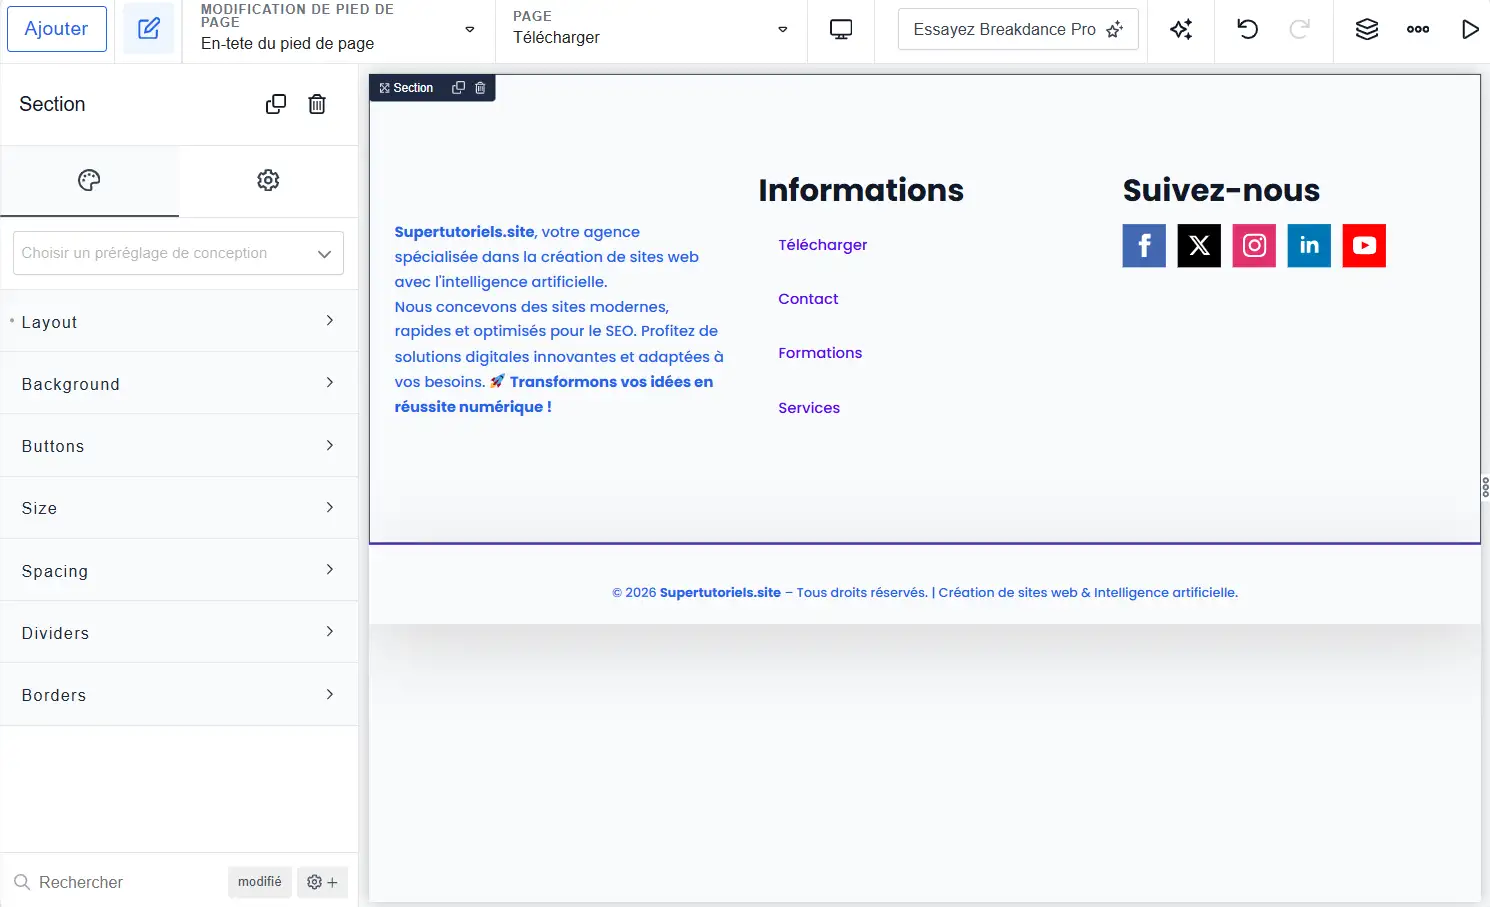Expand the Buttons settings group
This screenshot has width=1490, height=907.
tap(179, 446)
